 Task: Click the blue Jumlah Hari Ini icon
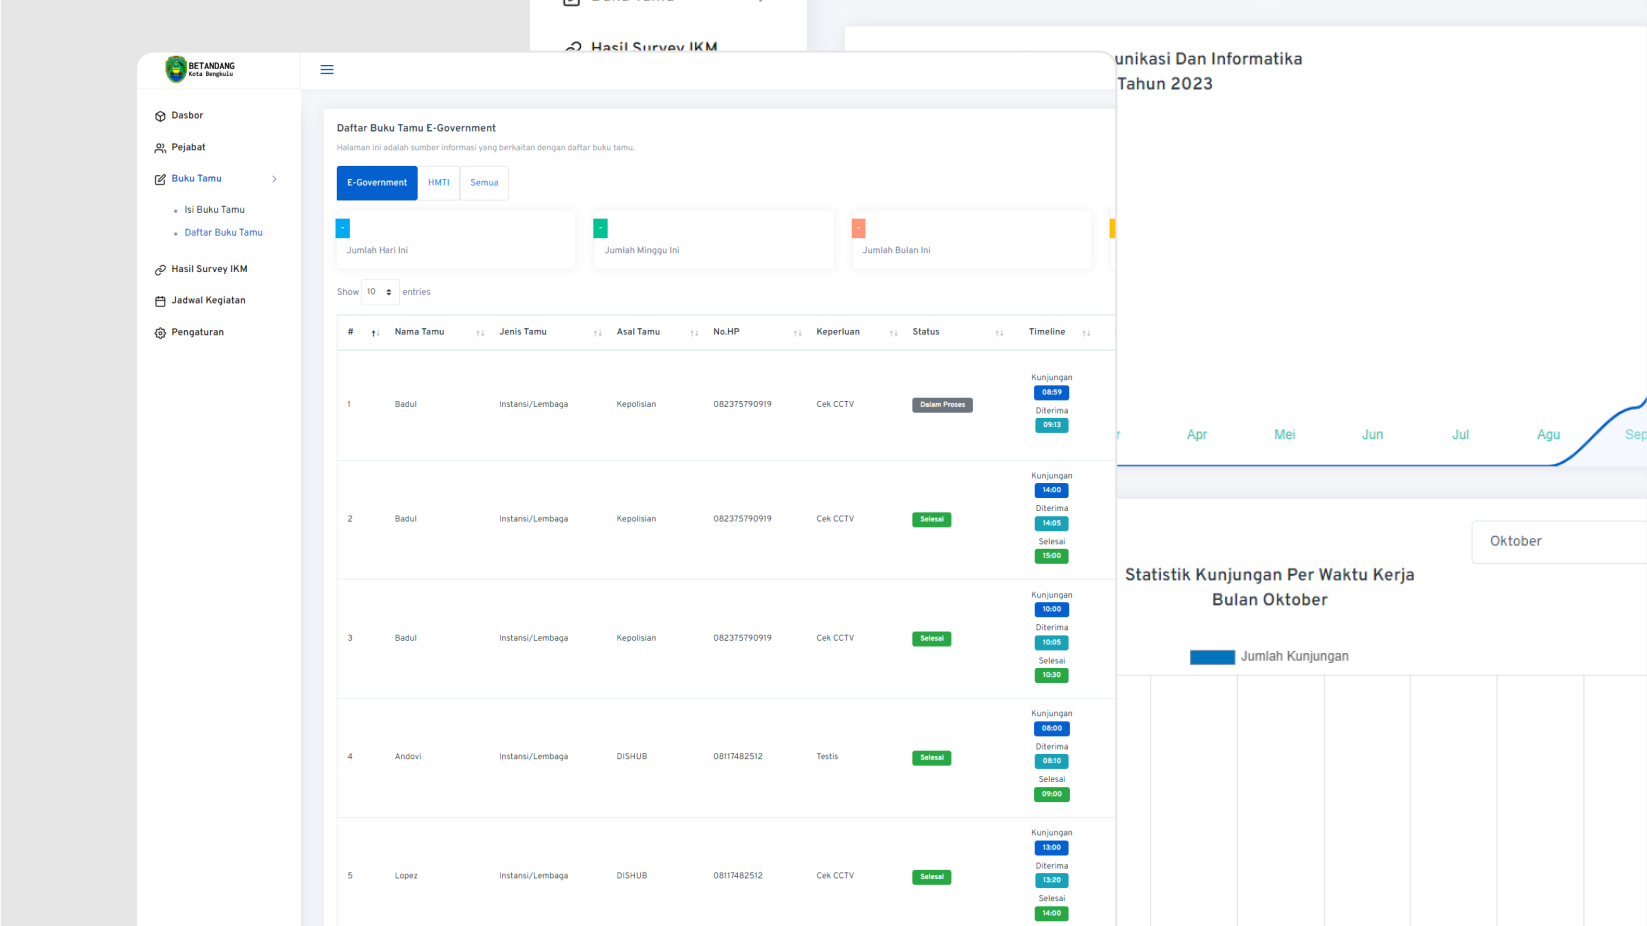click(x=343, y=228)
